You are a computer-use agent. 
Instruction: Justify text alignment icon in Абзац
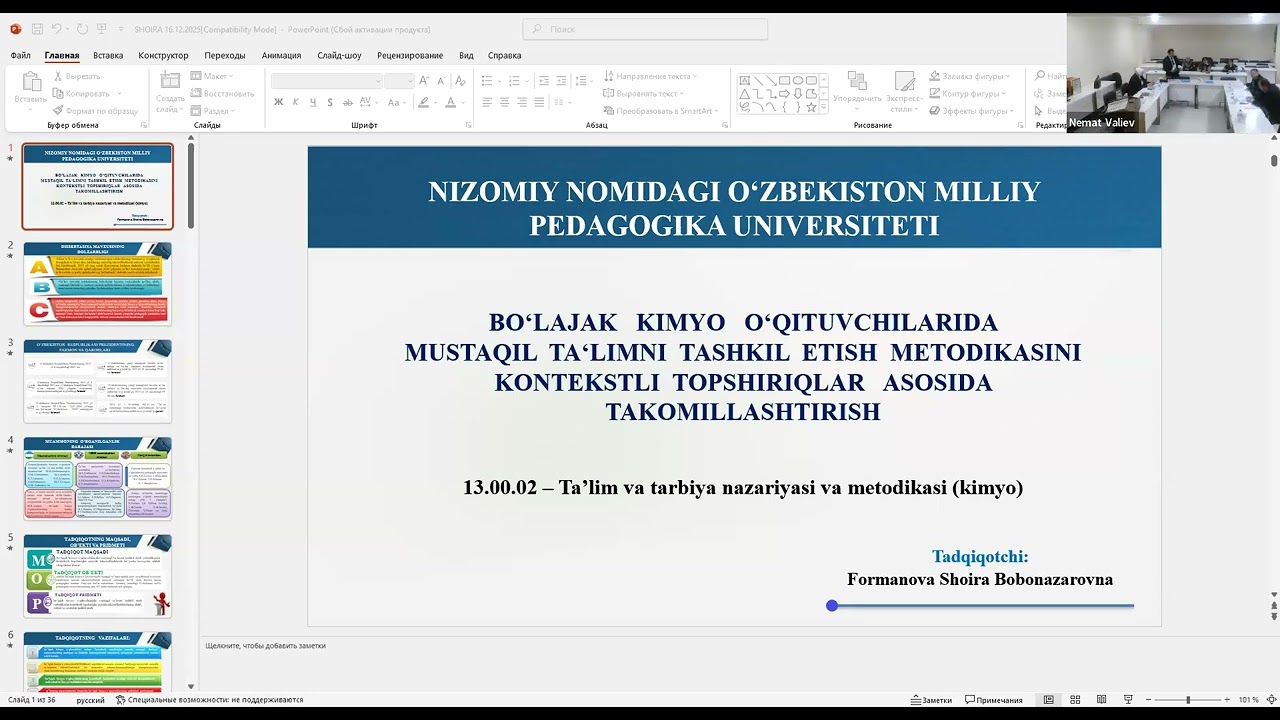pyautogui.click(x=539, y=102)
